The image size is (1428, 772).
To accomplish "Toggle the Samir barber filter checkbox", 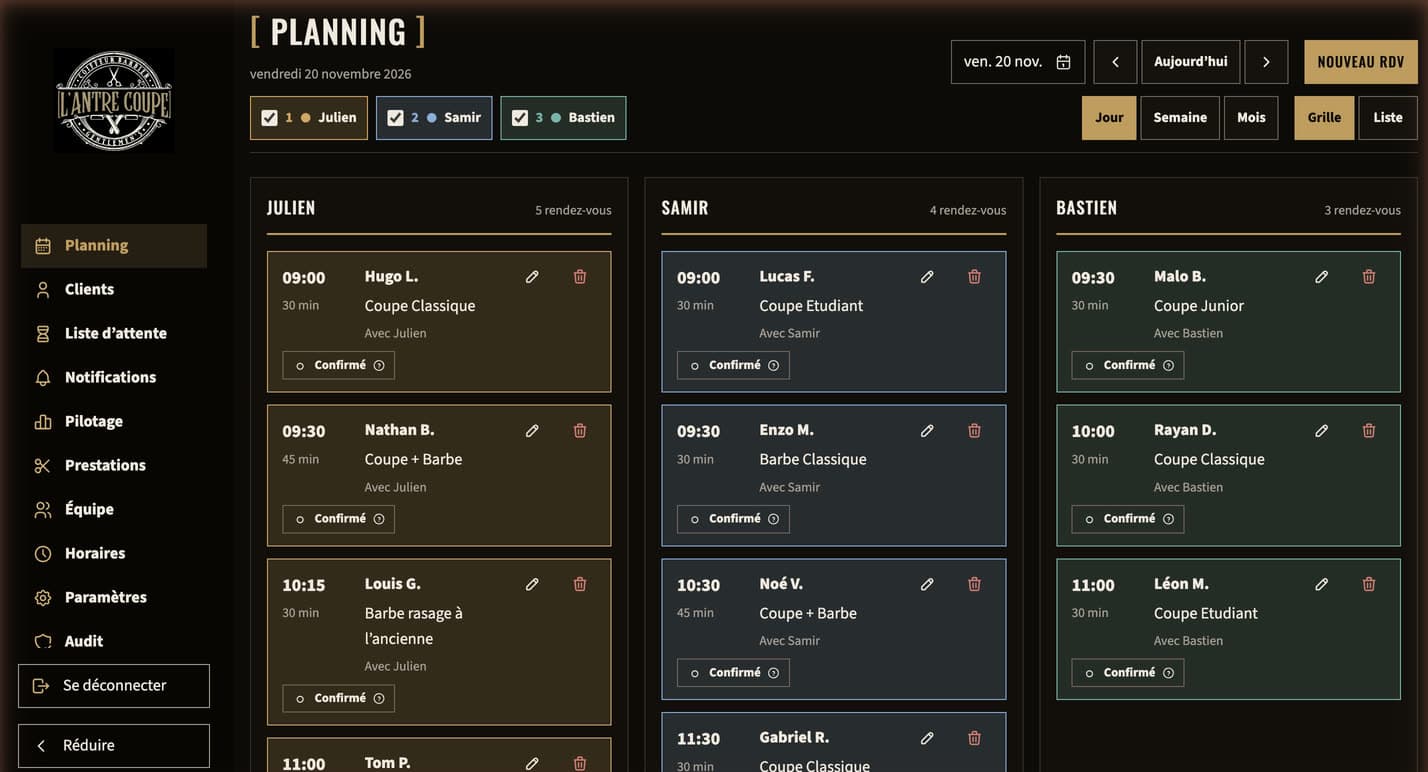I will point(395,118).
